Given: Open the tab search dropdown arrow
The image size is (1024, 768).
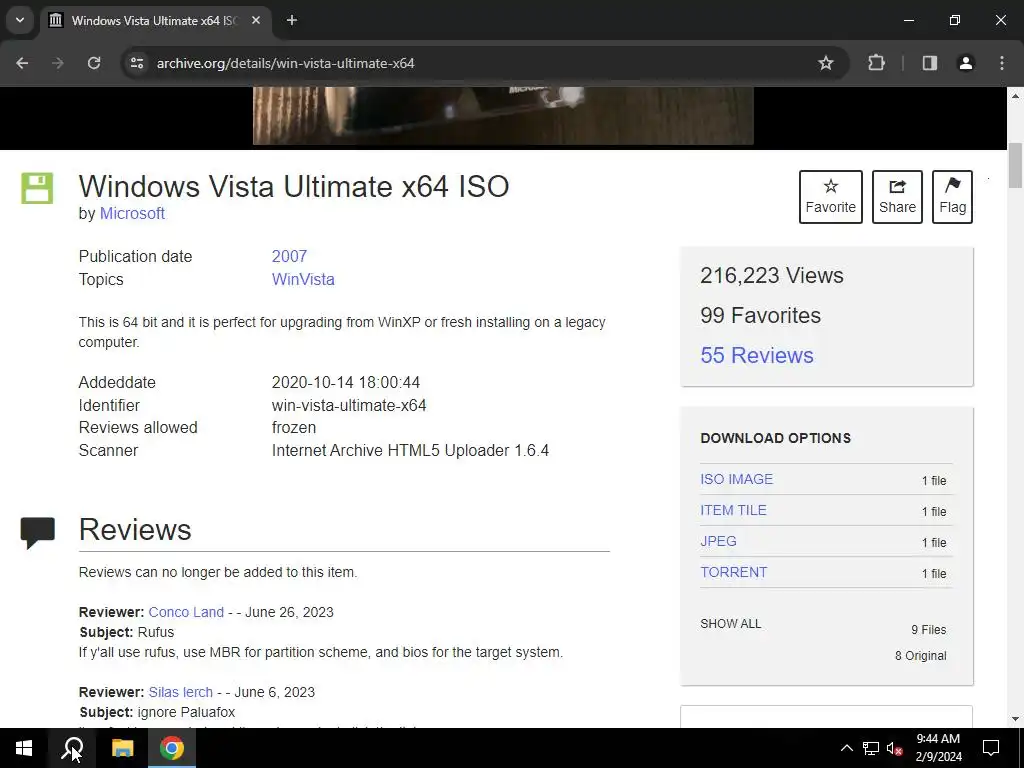Looking at the screenshot, I should [x=20, y=20].
